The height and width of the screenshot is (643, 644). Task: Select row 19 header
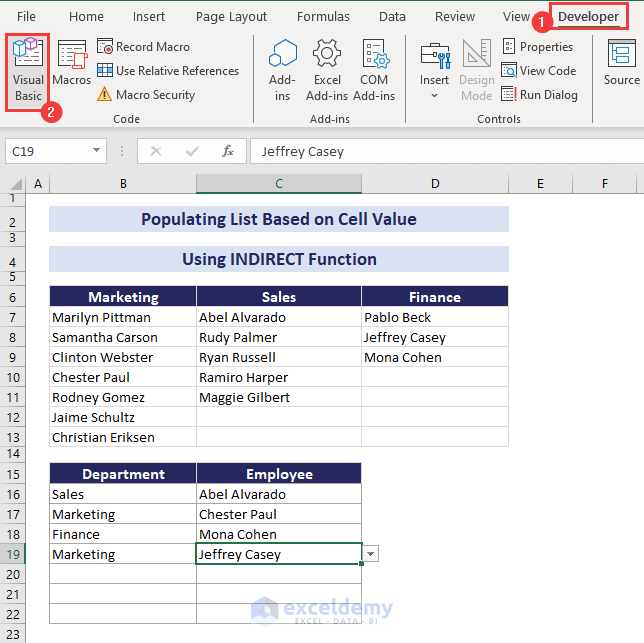[13, 554]
